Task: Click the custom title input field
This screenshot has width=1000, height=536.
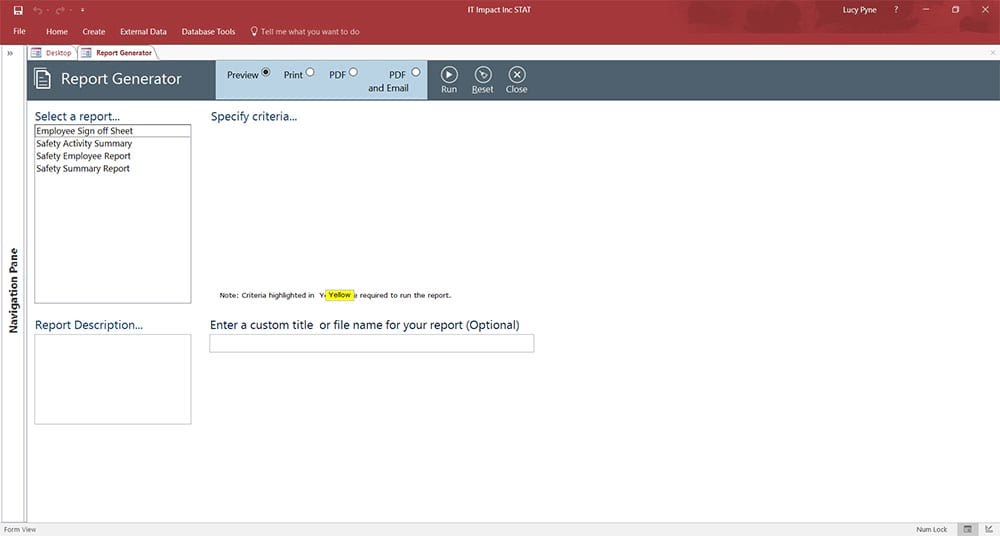Action: click(372, 343)
